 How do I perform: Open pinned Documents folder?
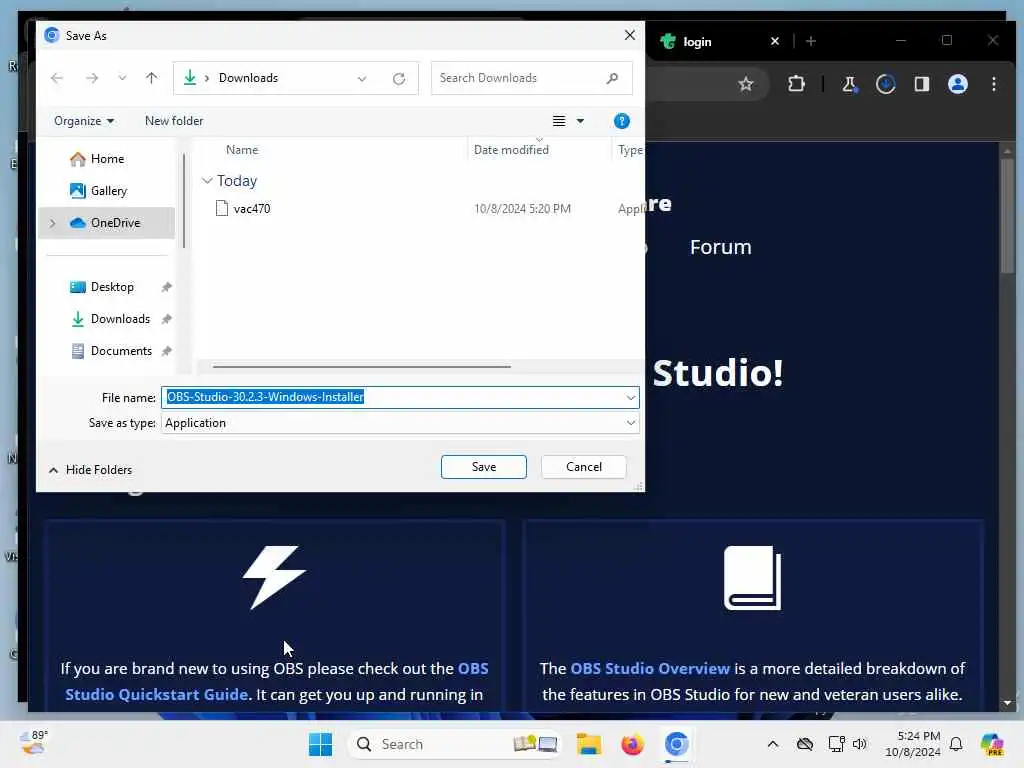tap(121, 351)
